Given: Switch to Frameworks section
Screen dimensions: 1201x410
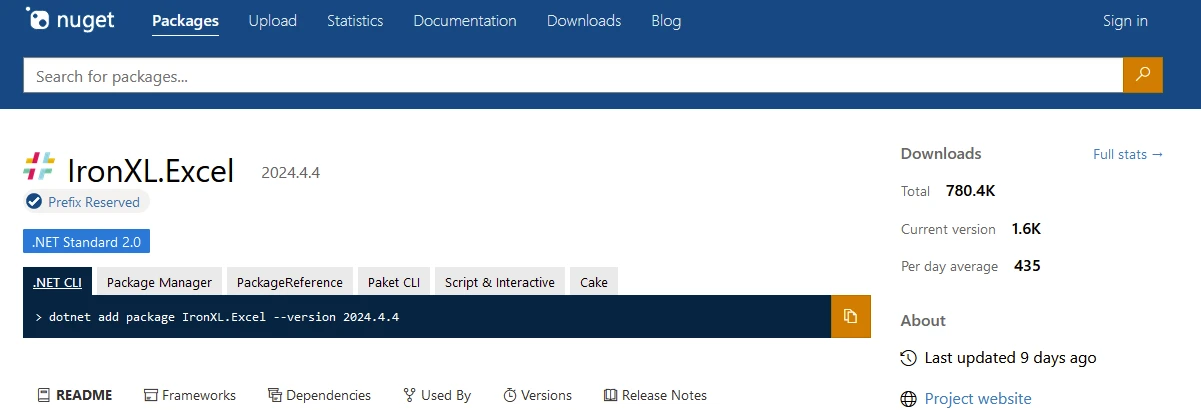Looking at the screenshot, I should pos(190,395).
